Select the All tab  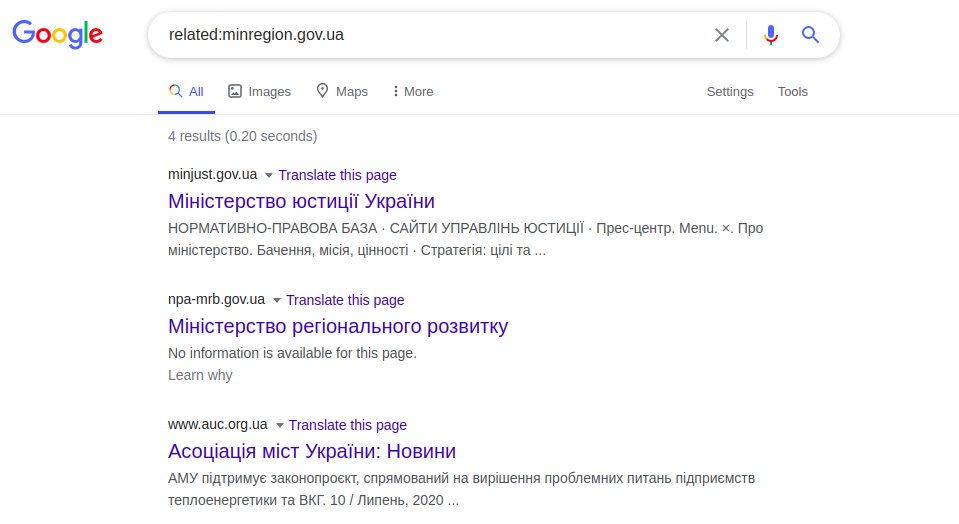point(187,92)
